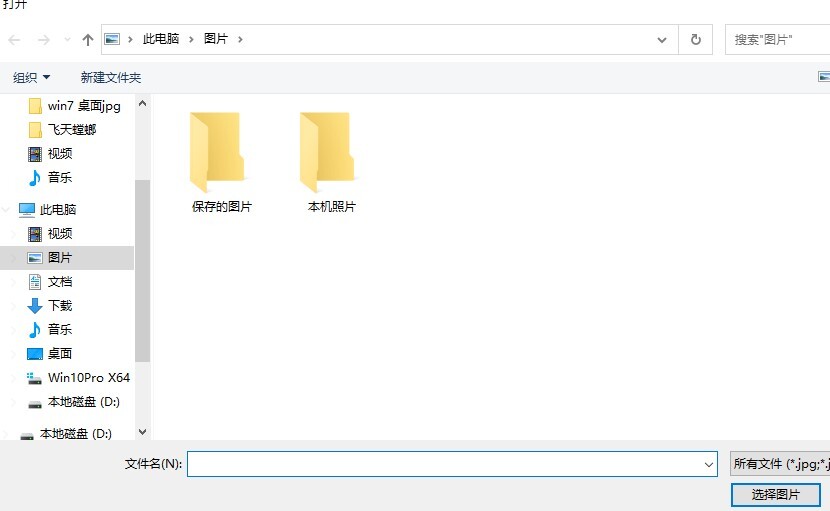Click the 选择图片 button

click(x=775, y=495)
